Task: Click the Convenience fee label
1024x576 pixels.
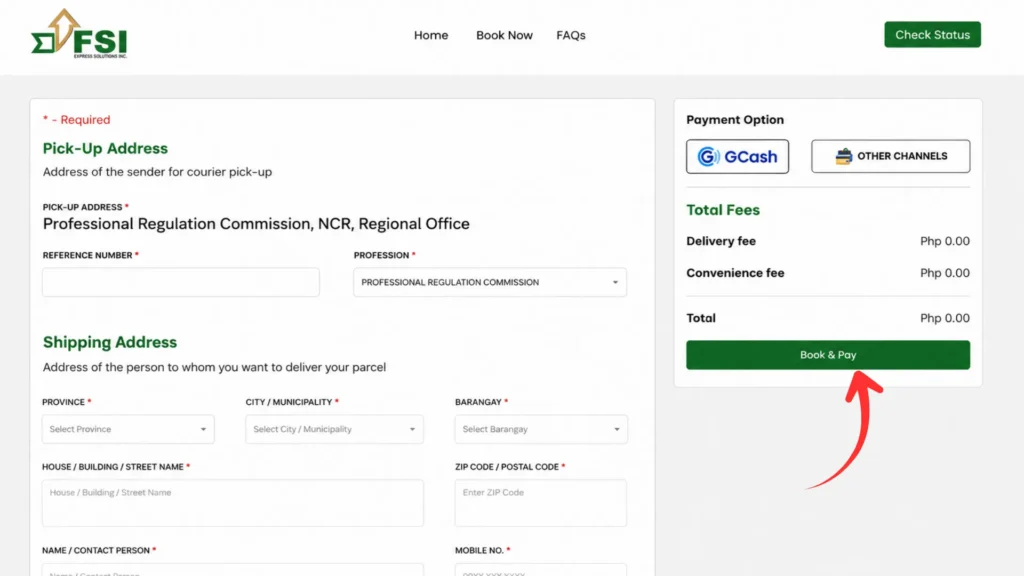Action: coord(735,273)
